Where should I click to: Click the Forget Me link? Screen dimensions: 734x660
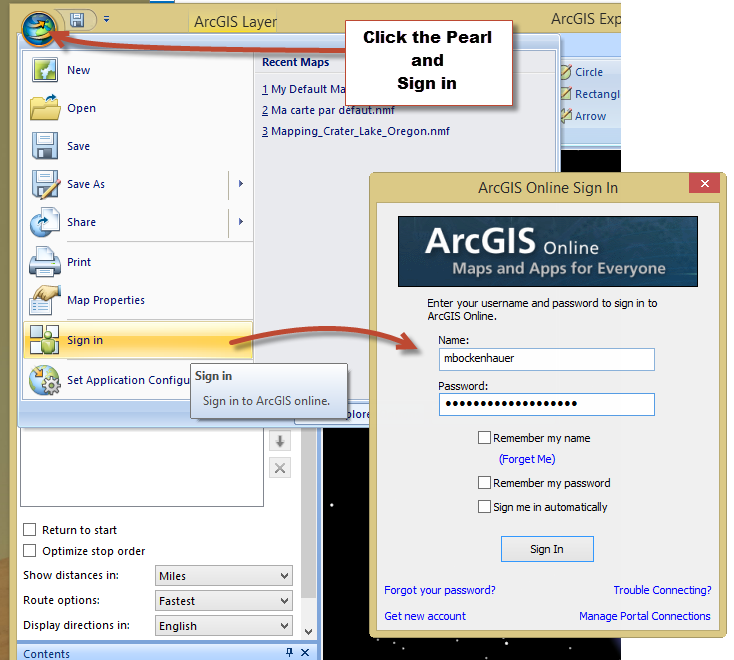tap(527, 459)
